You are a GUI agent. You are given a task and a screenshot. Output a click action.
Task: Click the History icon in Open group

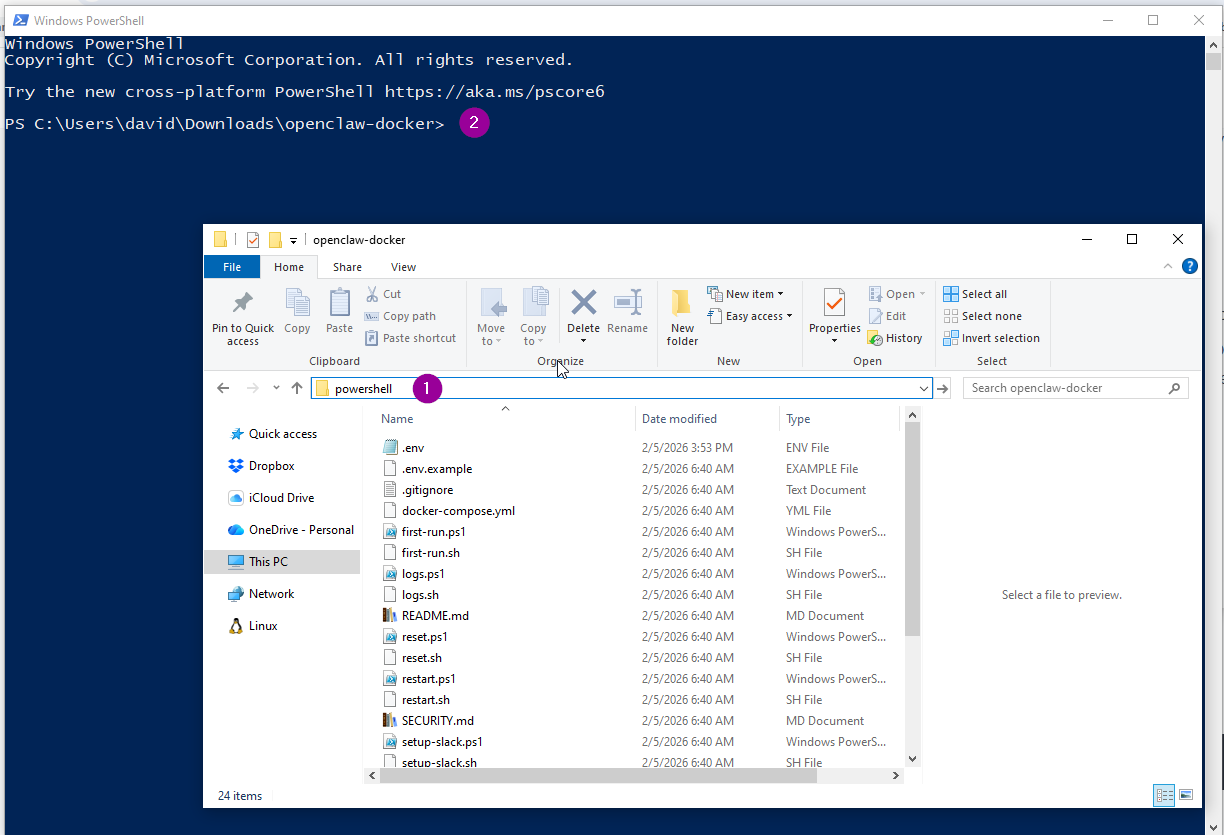click(895, 337)
